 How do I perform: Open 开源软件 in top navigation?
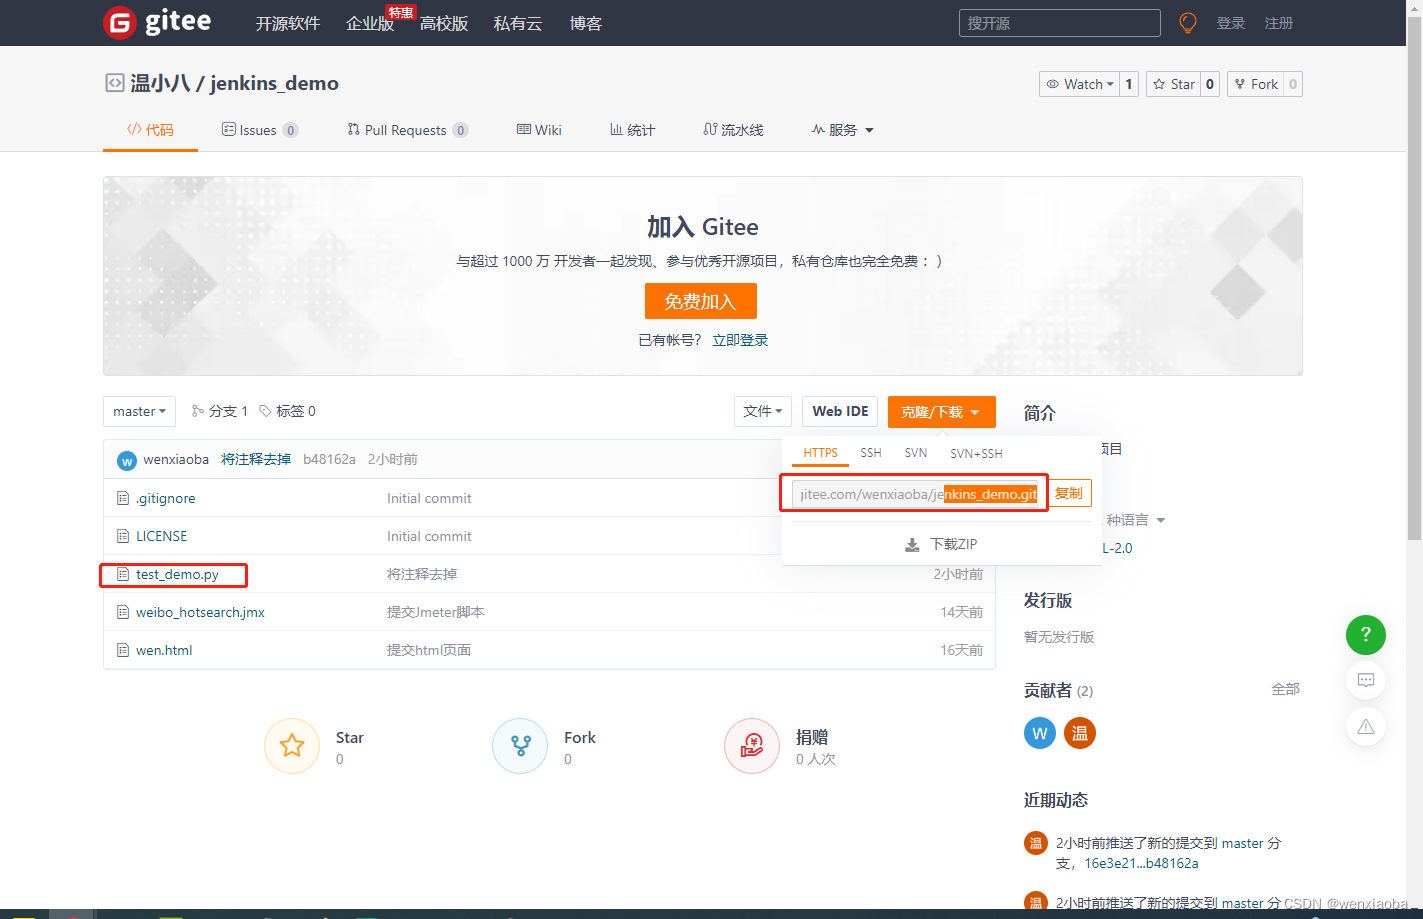(x=288, y=23)
